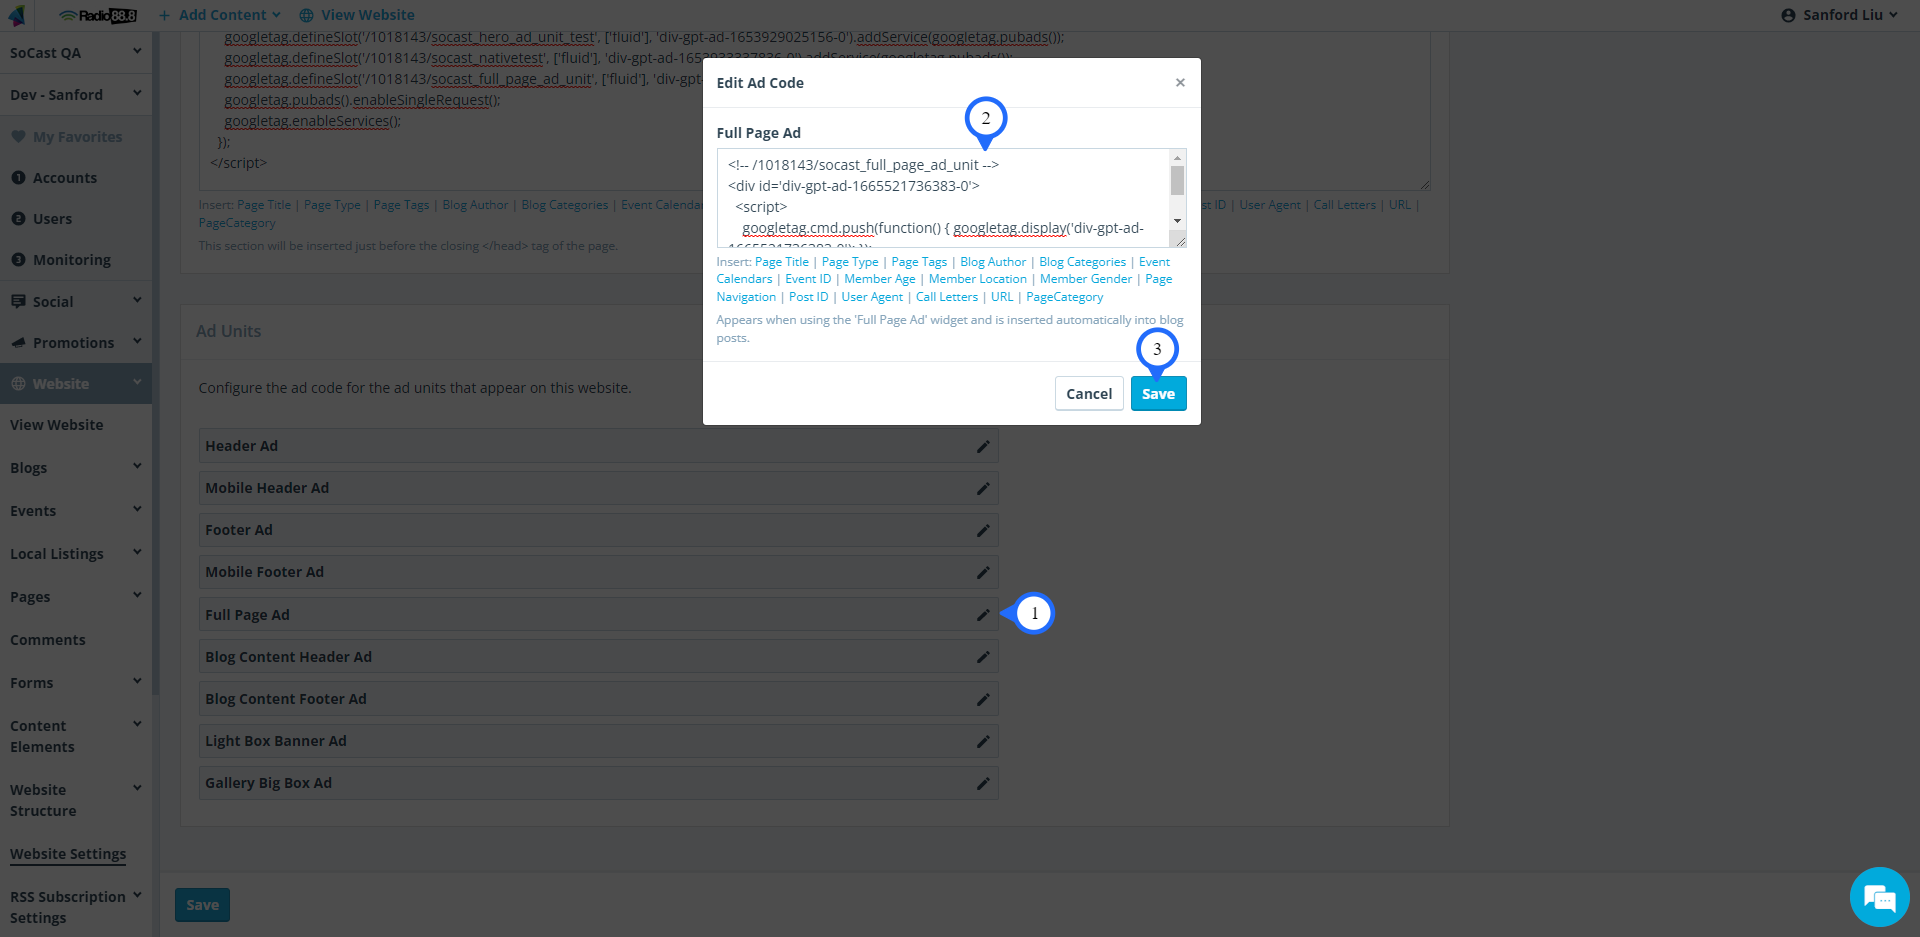The height and width of the screenshot is (937, 1920).
Task: Click View Website in the top bar
Action: tap(357, 15)
